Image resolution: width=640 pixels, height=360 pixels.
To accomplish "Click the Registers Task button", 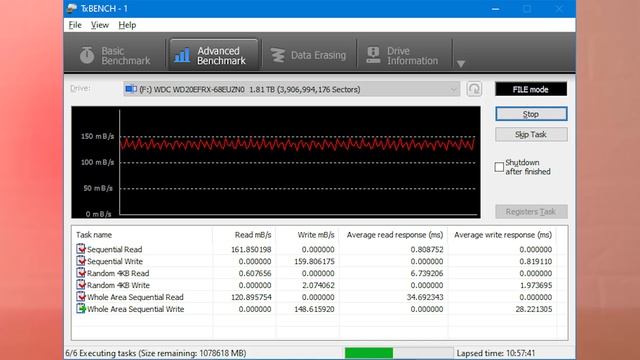I will 531,211.
